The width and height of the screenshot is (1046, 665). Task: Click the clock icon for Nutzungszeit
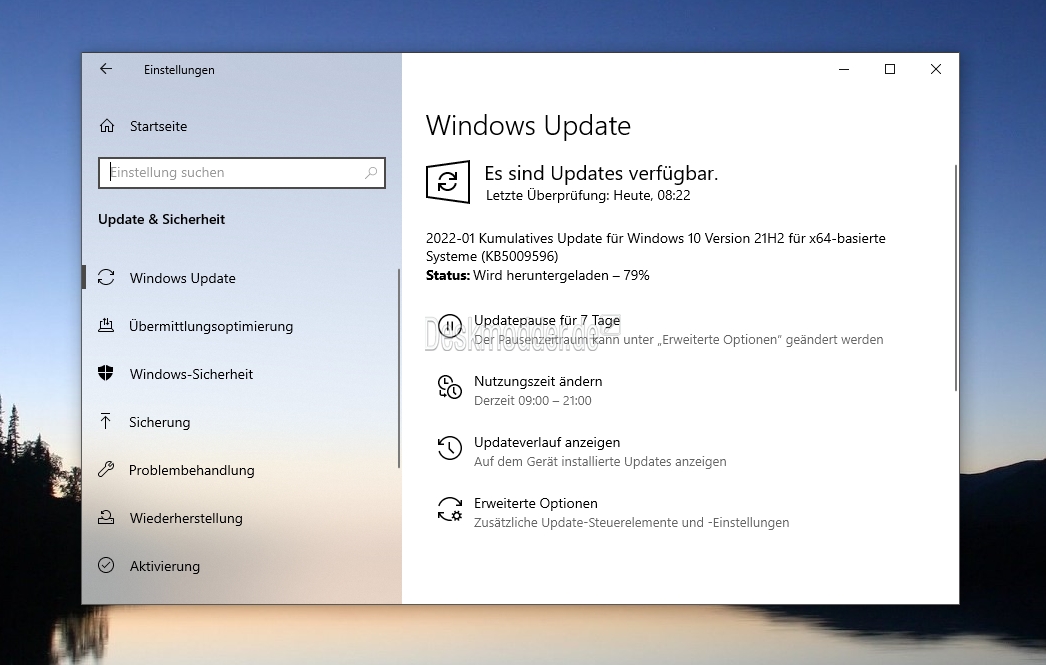coord(450,387)
